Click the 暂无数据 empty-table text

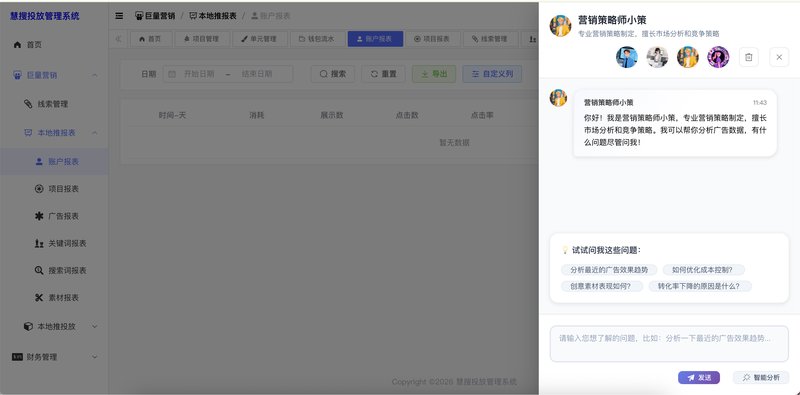454,142
